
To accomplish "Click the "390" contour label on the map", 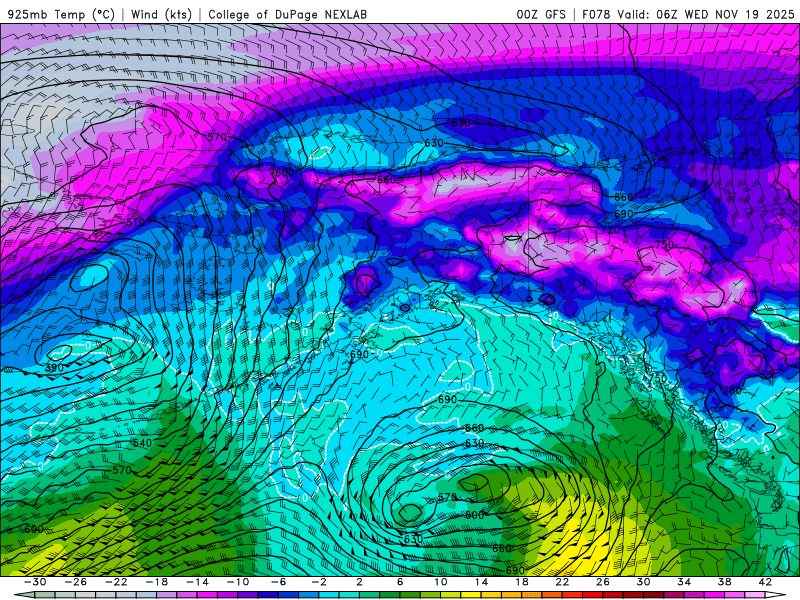I will [x=55, y=367].
